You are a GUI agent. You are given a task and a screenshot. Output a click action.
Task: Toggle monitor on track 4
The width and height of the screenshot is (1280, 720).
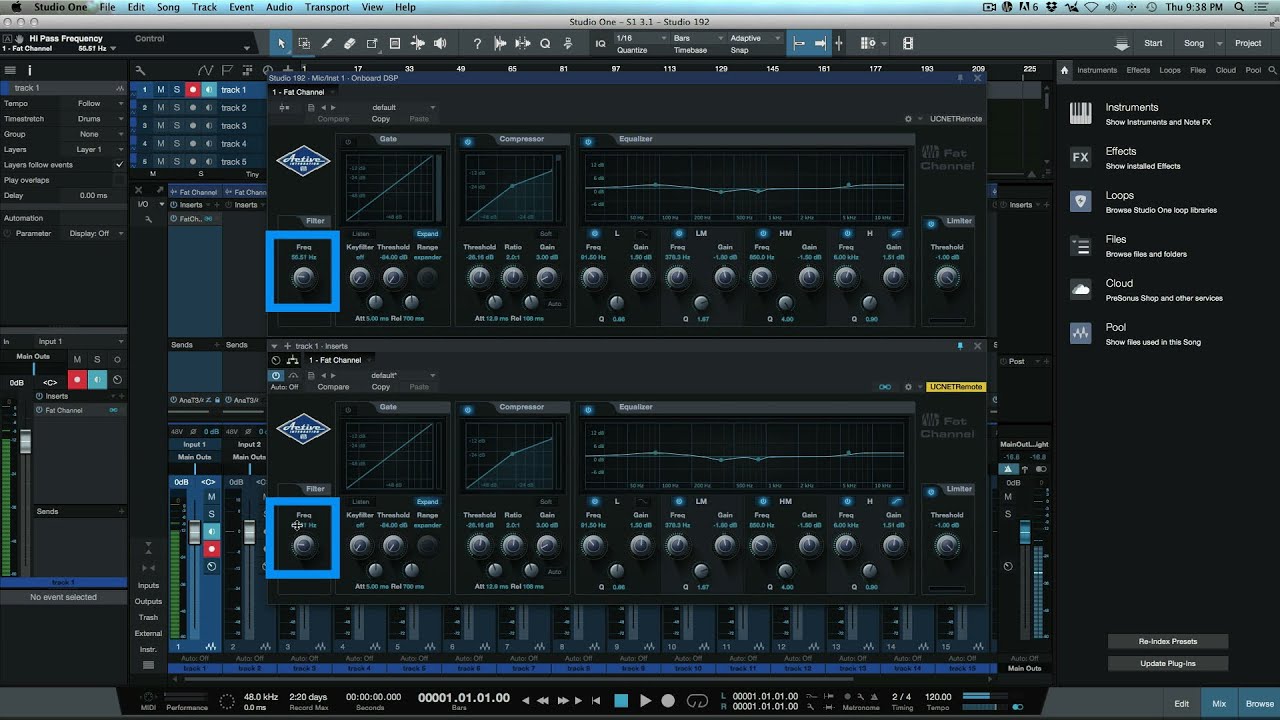pyautogui.click(x=209, y=144)
